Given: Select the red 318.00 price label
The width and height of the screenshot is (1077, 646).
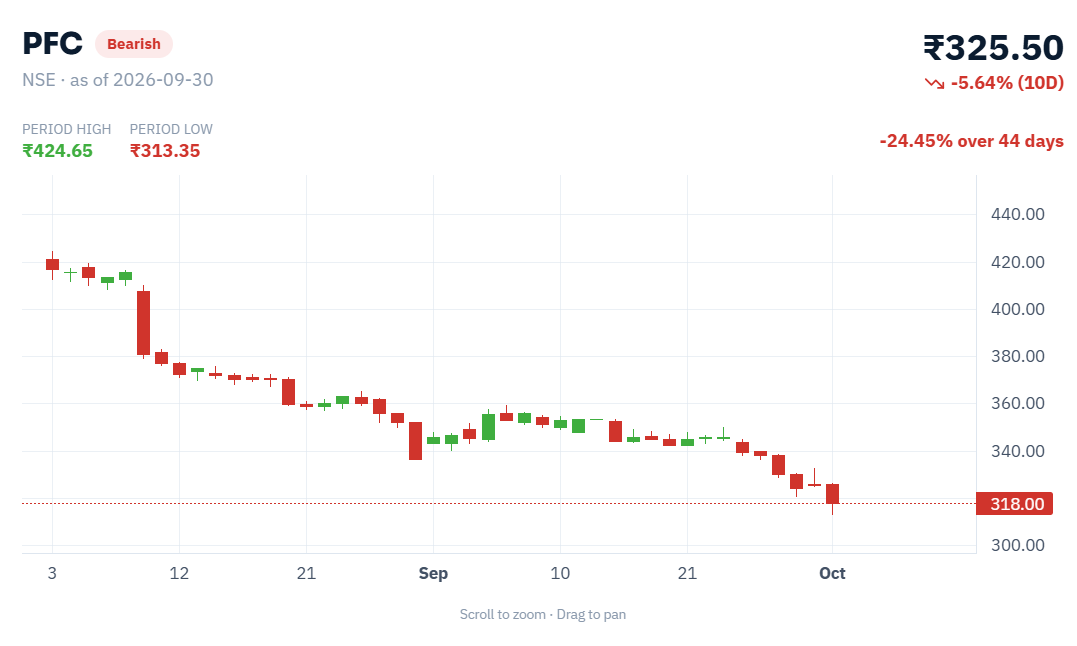Looking at the screenshot, I should point(1014,504).
